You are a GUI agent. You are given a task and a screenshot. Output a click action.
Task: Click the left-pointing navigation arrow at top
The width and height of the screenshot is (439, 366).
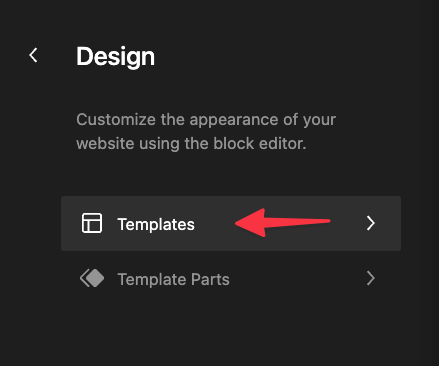click(33, 55)
